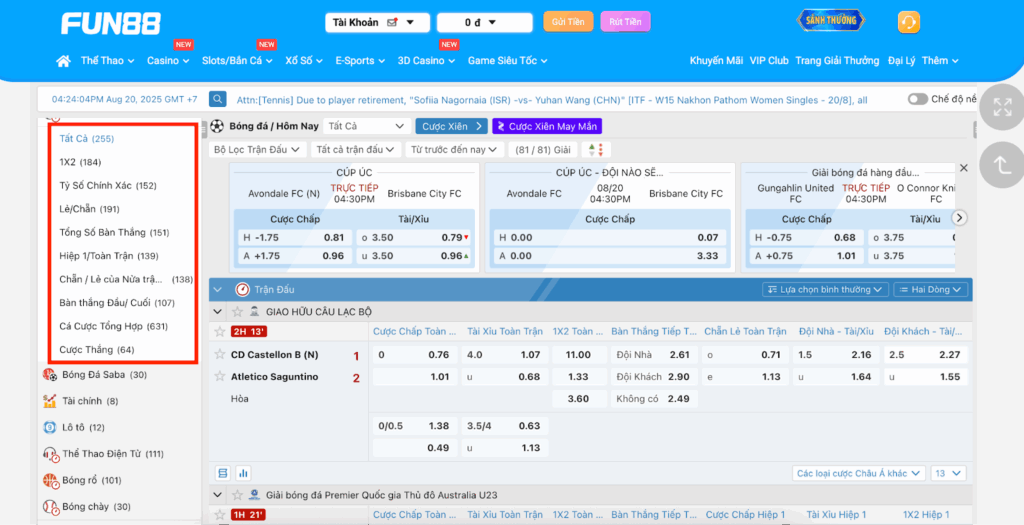Open the 0 đ balance dropdown
Image resolution: width=1024 pixels, height=525 pixels.
coord(485,22)
